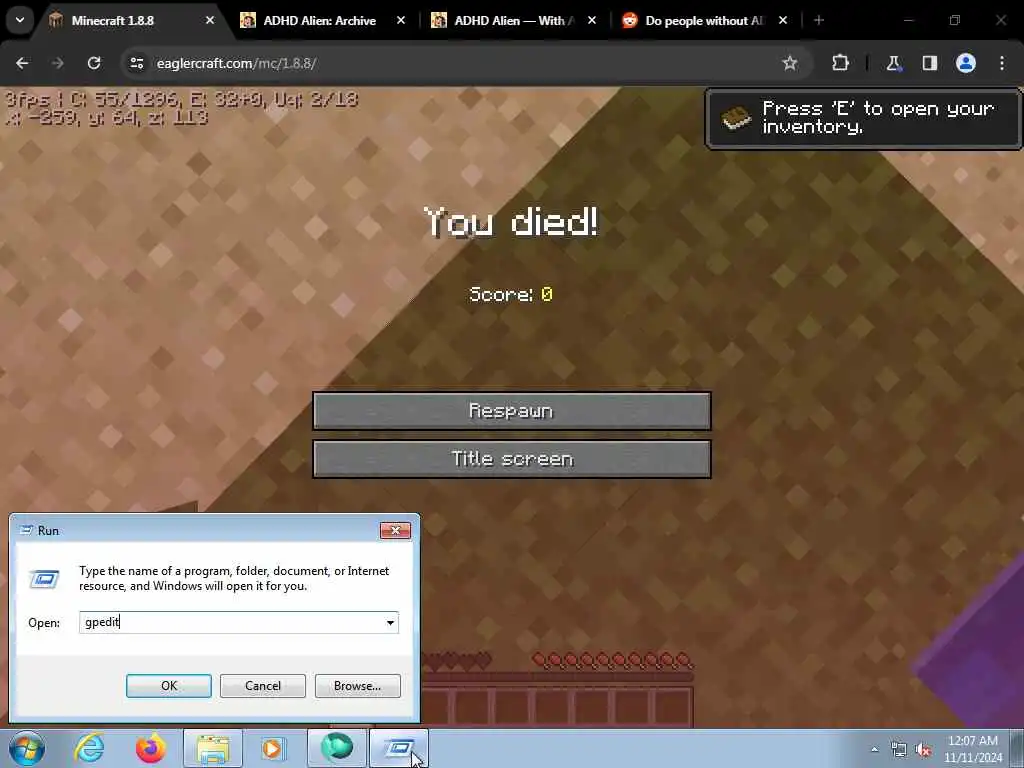Screen dimensions: 1024x768
Task: Open the Chrome three-dot menu
Action: tap(1002, 63)
